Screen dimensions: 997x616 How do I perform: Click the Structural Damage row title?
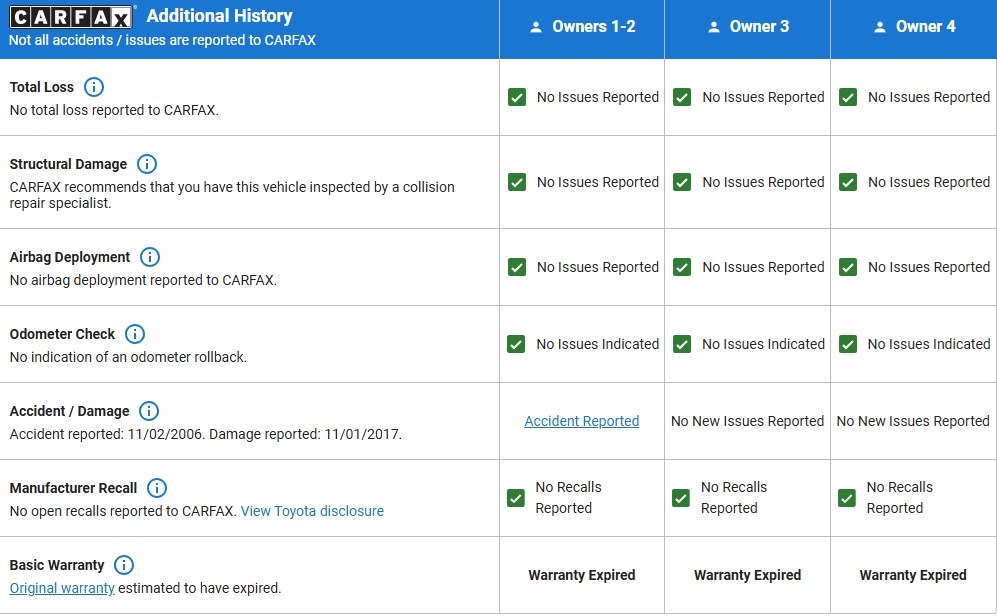[68, 164]
